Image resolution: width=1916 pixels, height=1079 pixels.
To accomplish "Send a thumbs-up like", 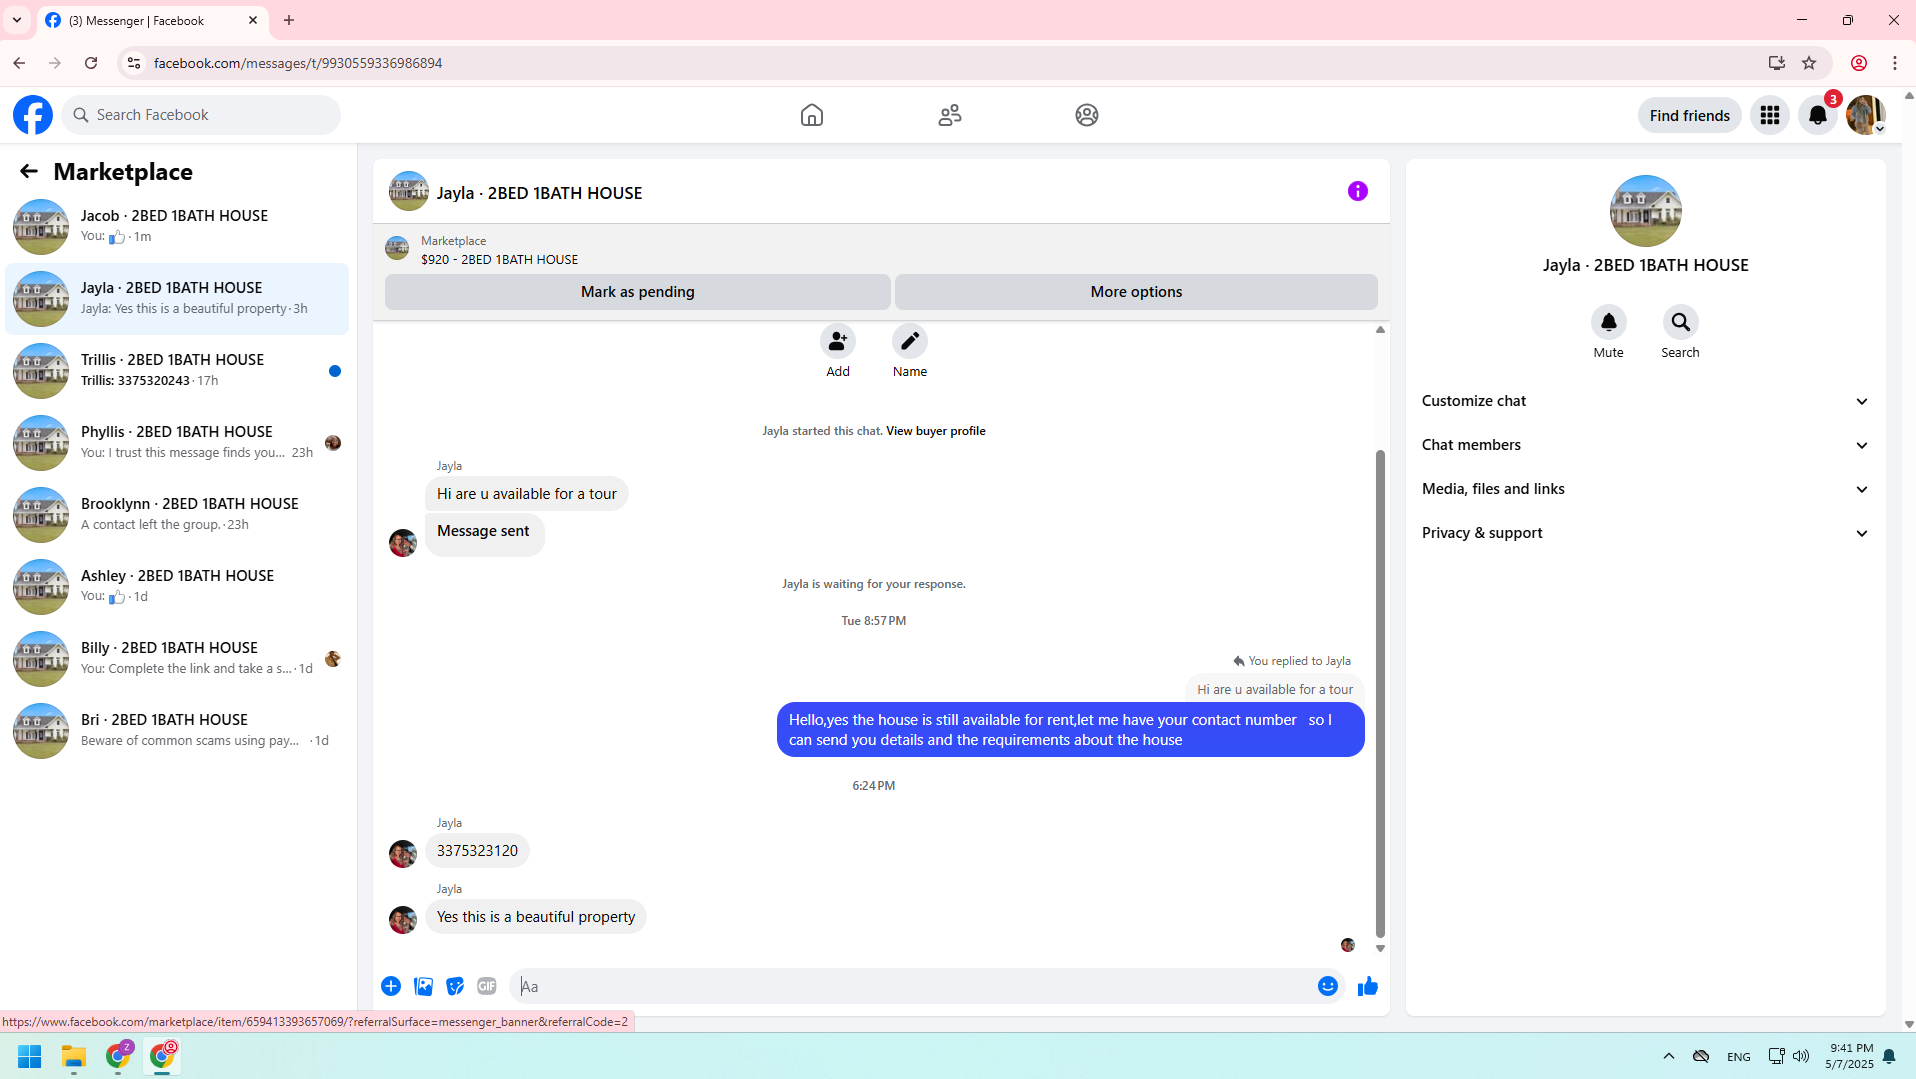I will click(x=1368, y=986).
